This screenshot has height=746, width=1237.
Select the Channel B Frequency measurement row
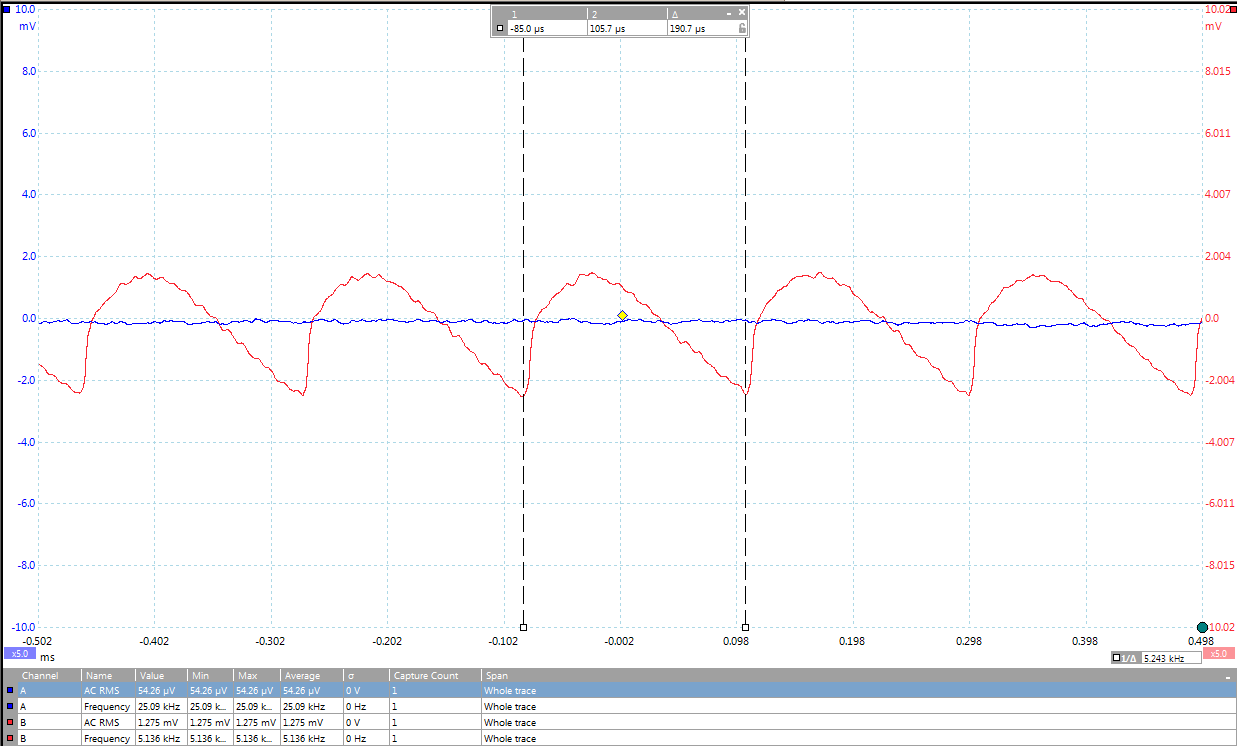(300, 738)
